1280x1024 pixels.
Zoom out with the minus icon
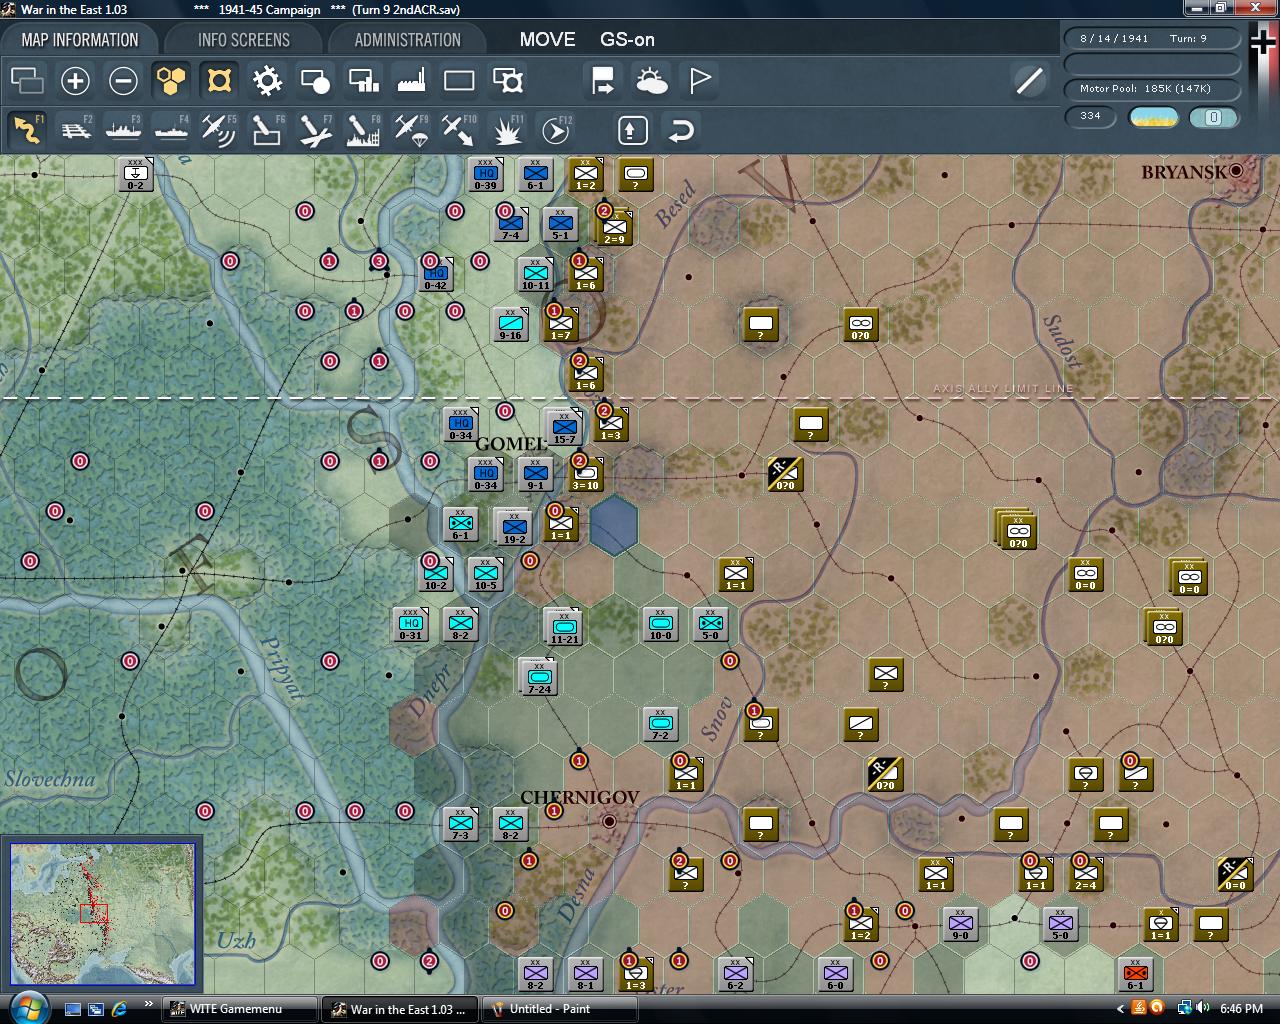(x=123, y=80)
